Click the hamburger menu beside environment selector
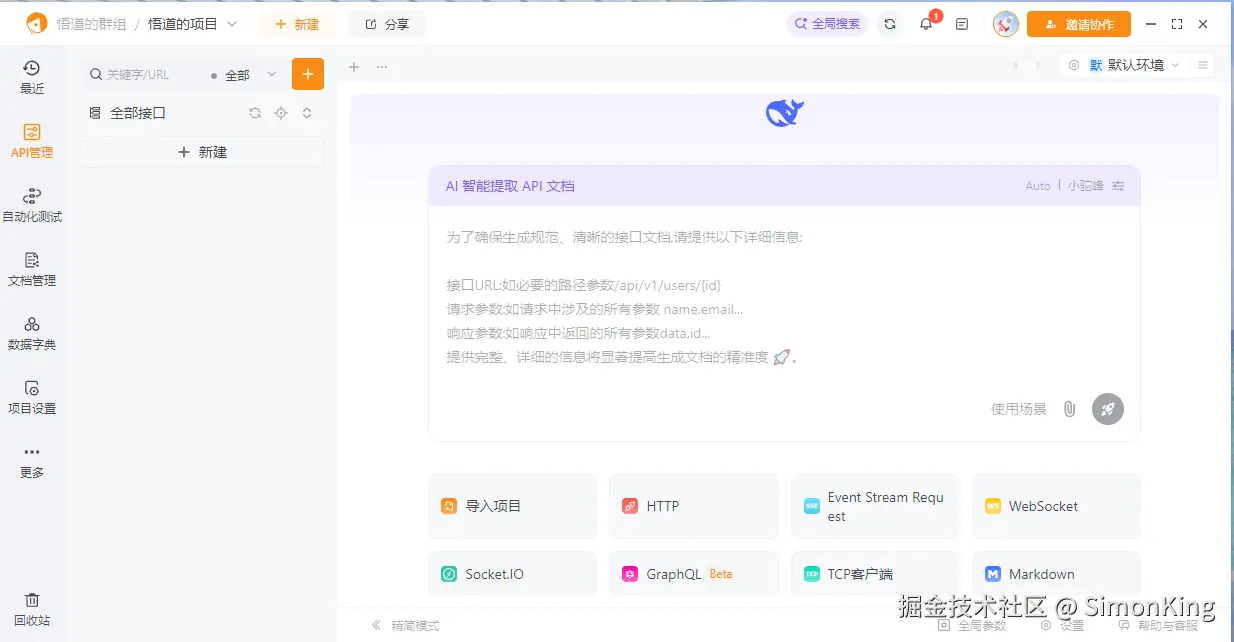1234x642 pixels. (1203, 65)
